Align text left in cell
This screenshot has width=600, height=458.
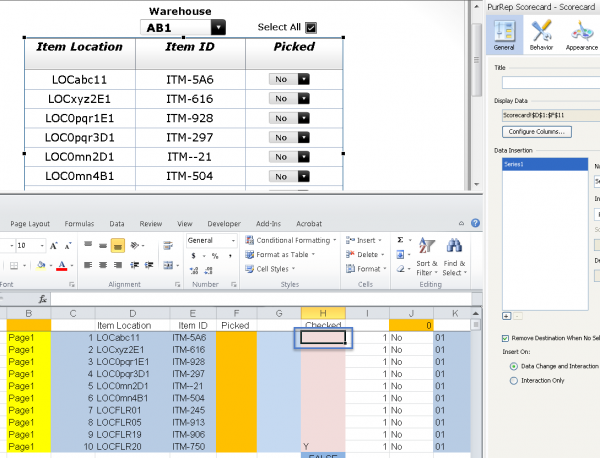pos(88,265)
